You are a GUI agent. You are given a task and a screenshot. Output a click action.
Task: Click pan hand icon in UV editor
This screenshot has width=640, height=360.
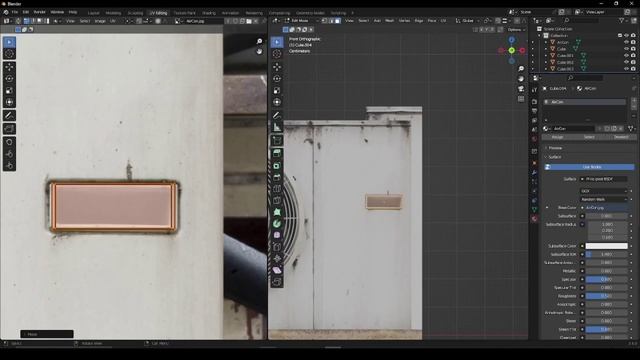tap(259, 51)
